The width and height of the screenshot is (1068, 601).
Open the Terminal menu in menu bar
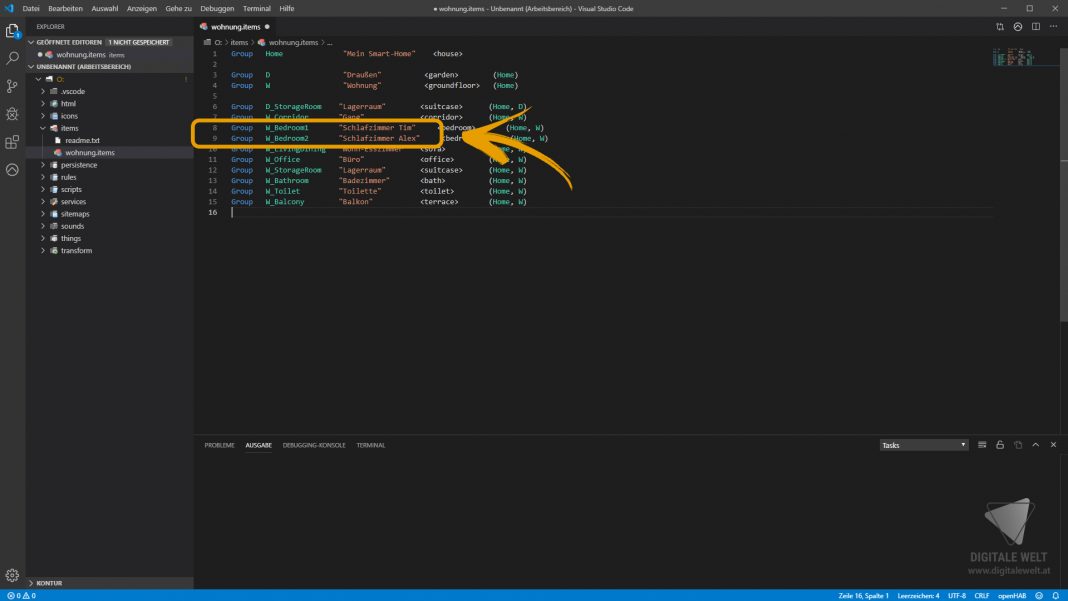coord(256,8)
